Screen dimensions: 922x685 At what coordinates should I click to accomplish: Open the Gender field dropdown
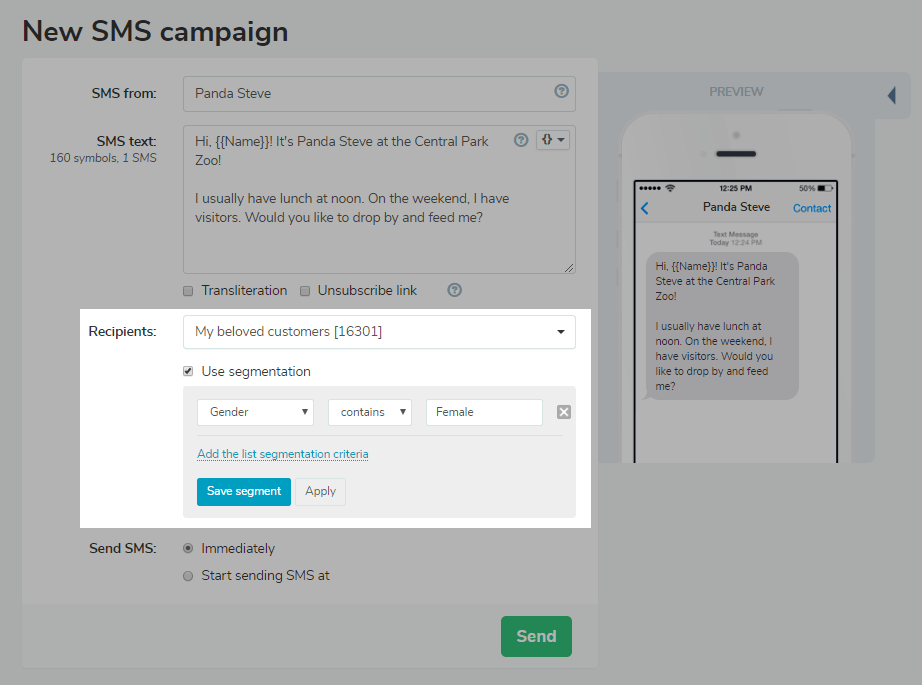click(255, 412)
